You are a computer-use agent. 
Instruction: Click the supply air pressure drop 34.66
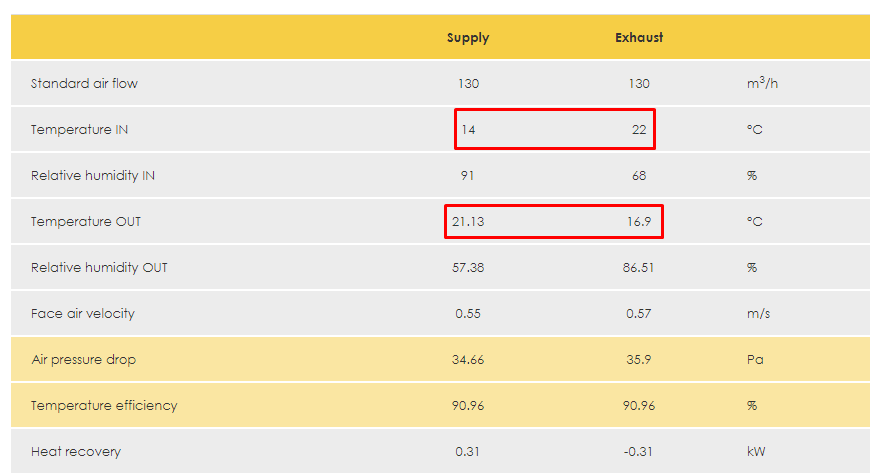tap(468, 360)
